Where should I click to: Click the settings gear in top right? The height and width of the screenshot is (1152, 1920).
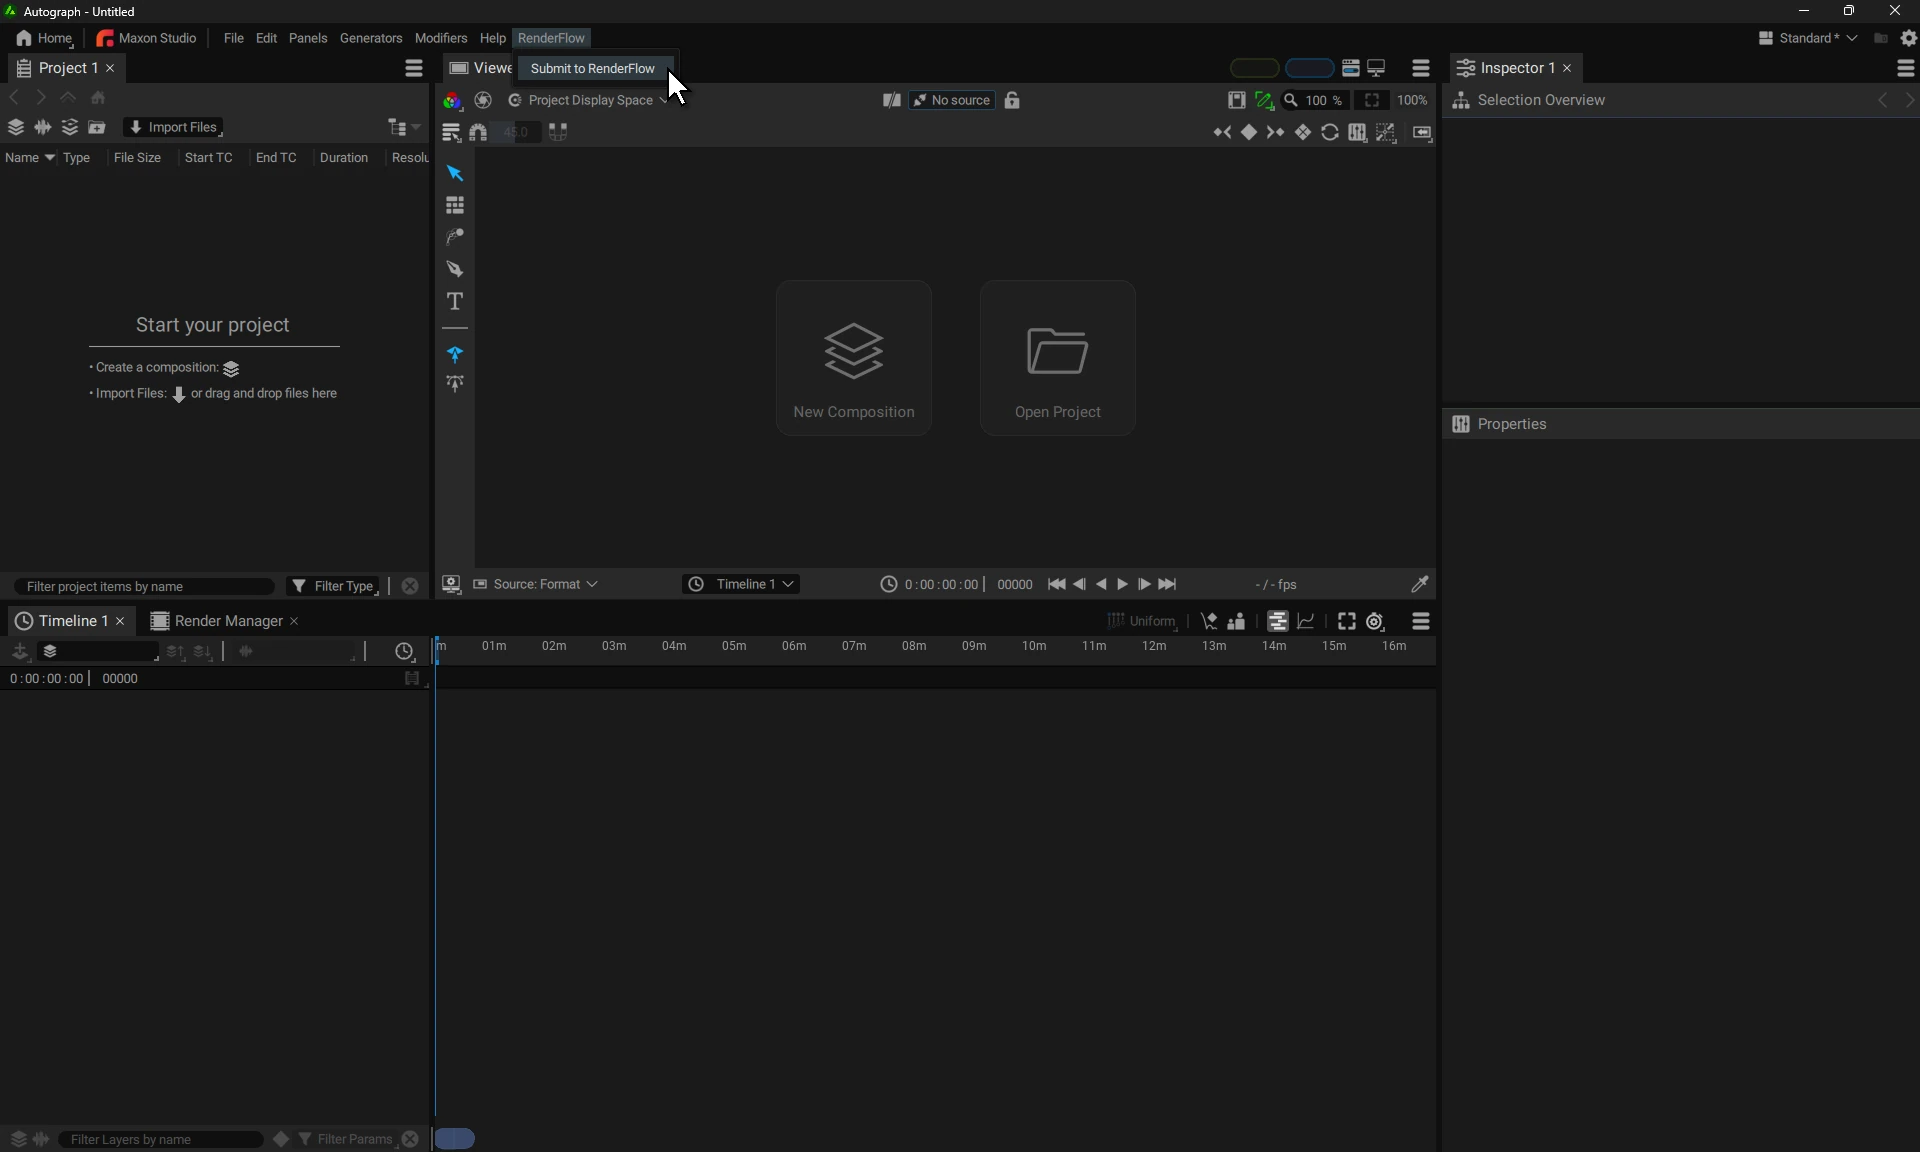(1908, 38)
